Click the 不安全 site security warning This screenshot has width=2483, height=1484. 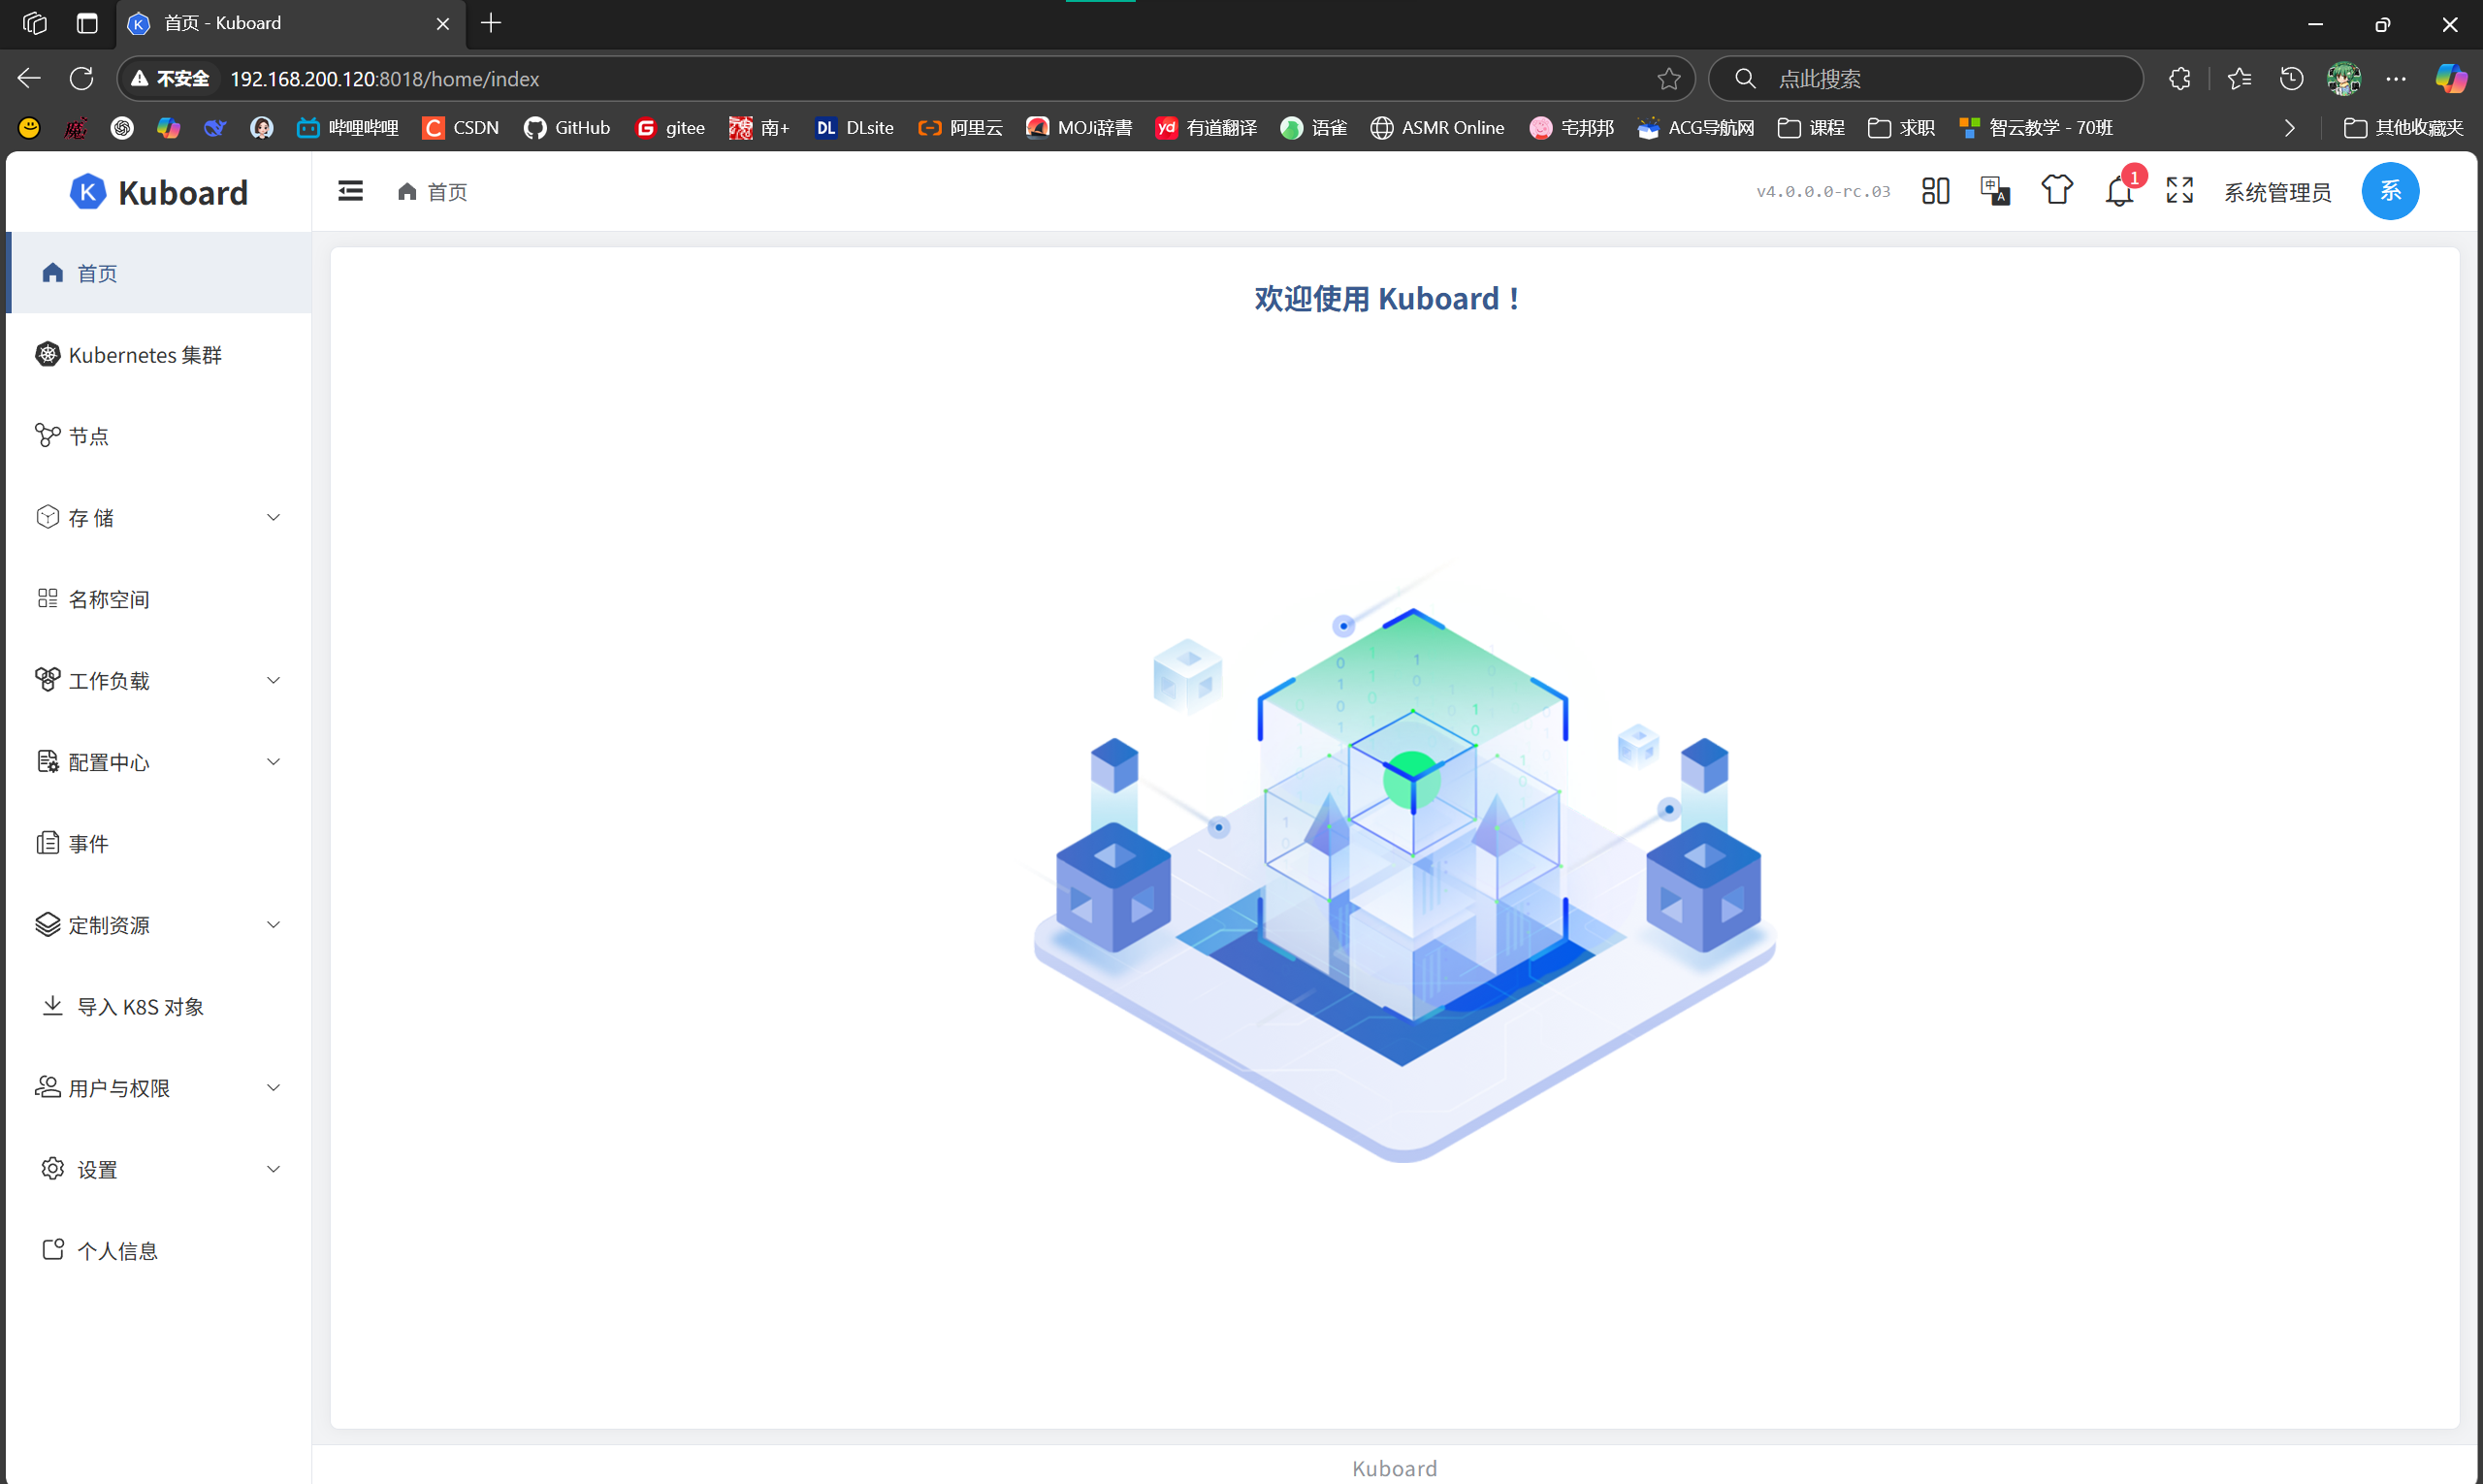[170, 78]
